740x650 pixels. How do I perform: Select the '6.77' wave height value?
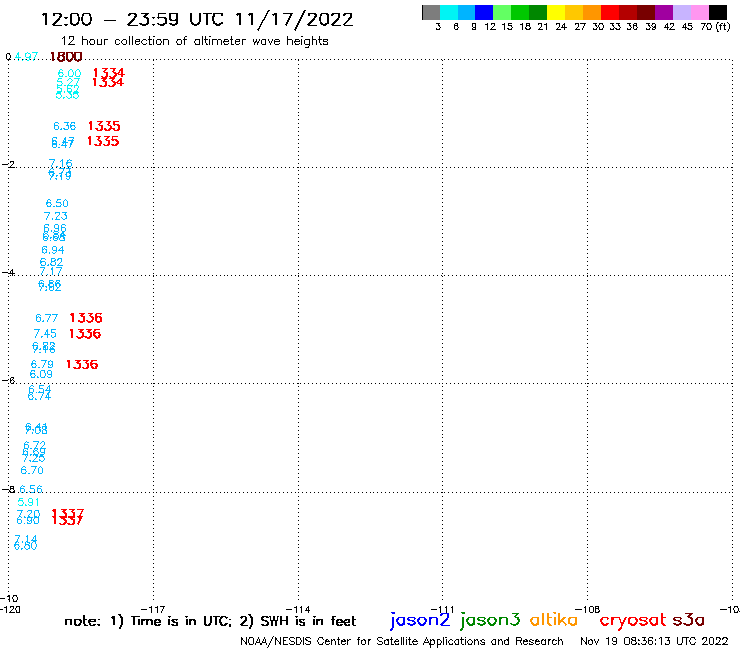[47, 319]
